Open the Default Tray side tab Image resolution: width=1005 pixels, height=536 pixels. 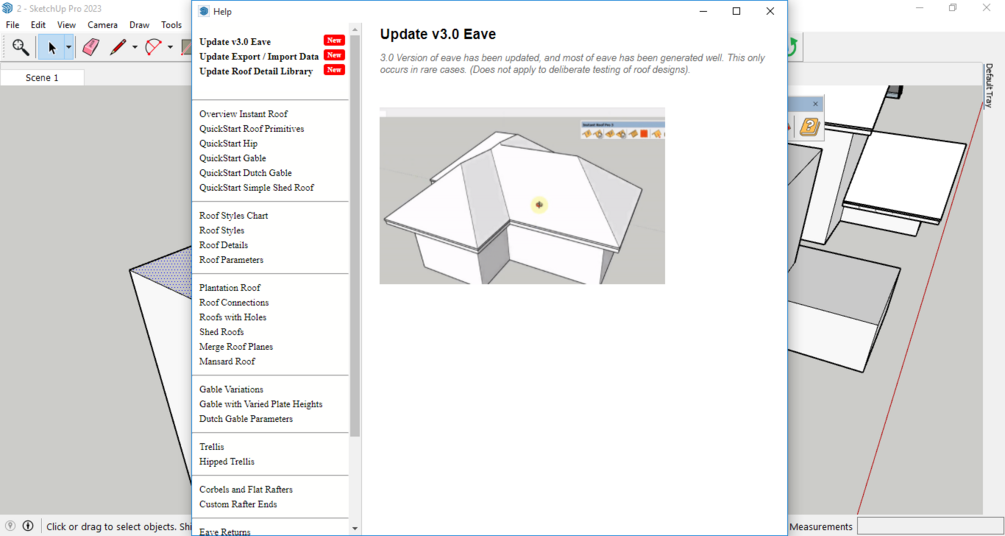(x=988, y=85)
